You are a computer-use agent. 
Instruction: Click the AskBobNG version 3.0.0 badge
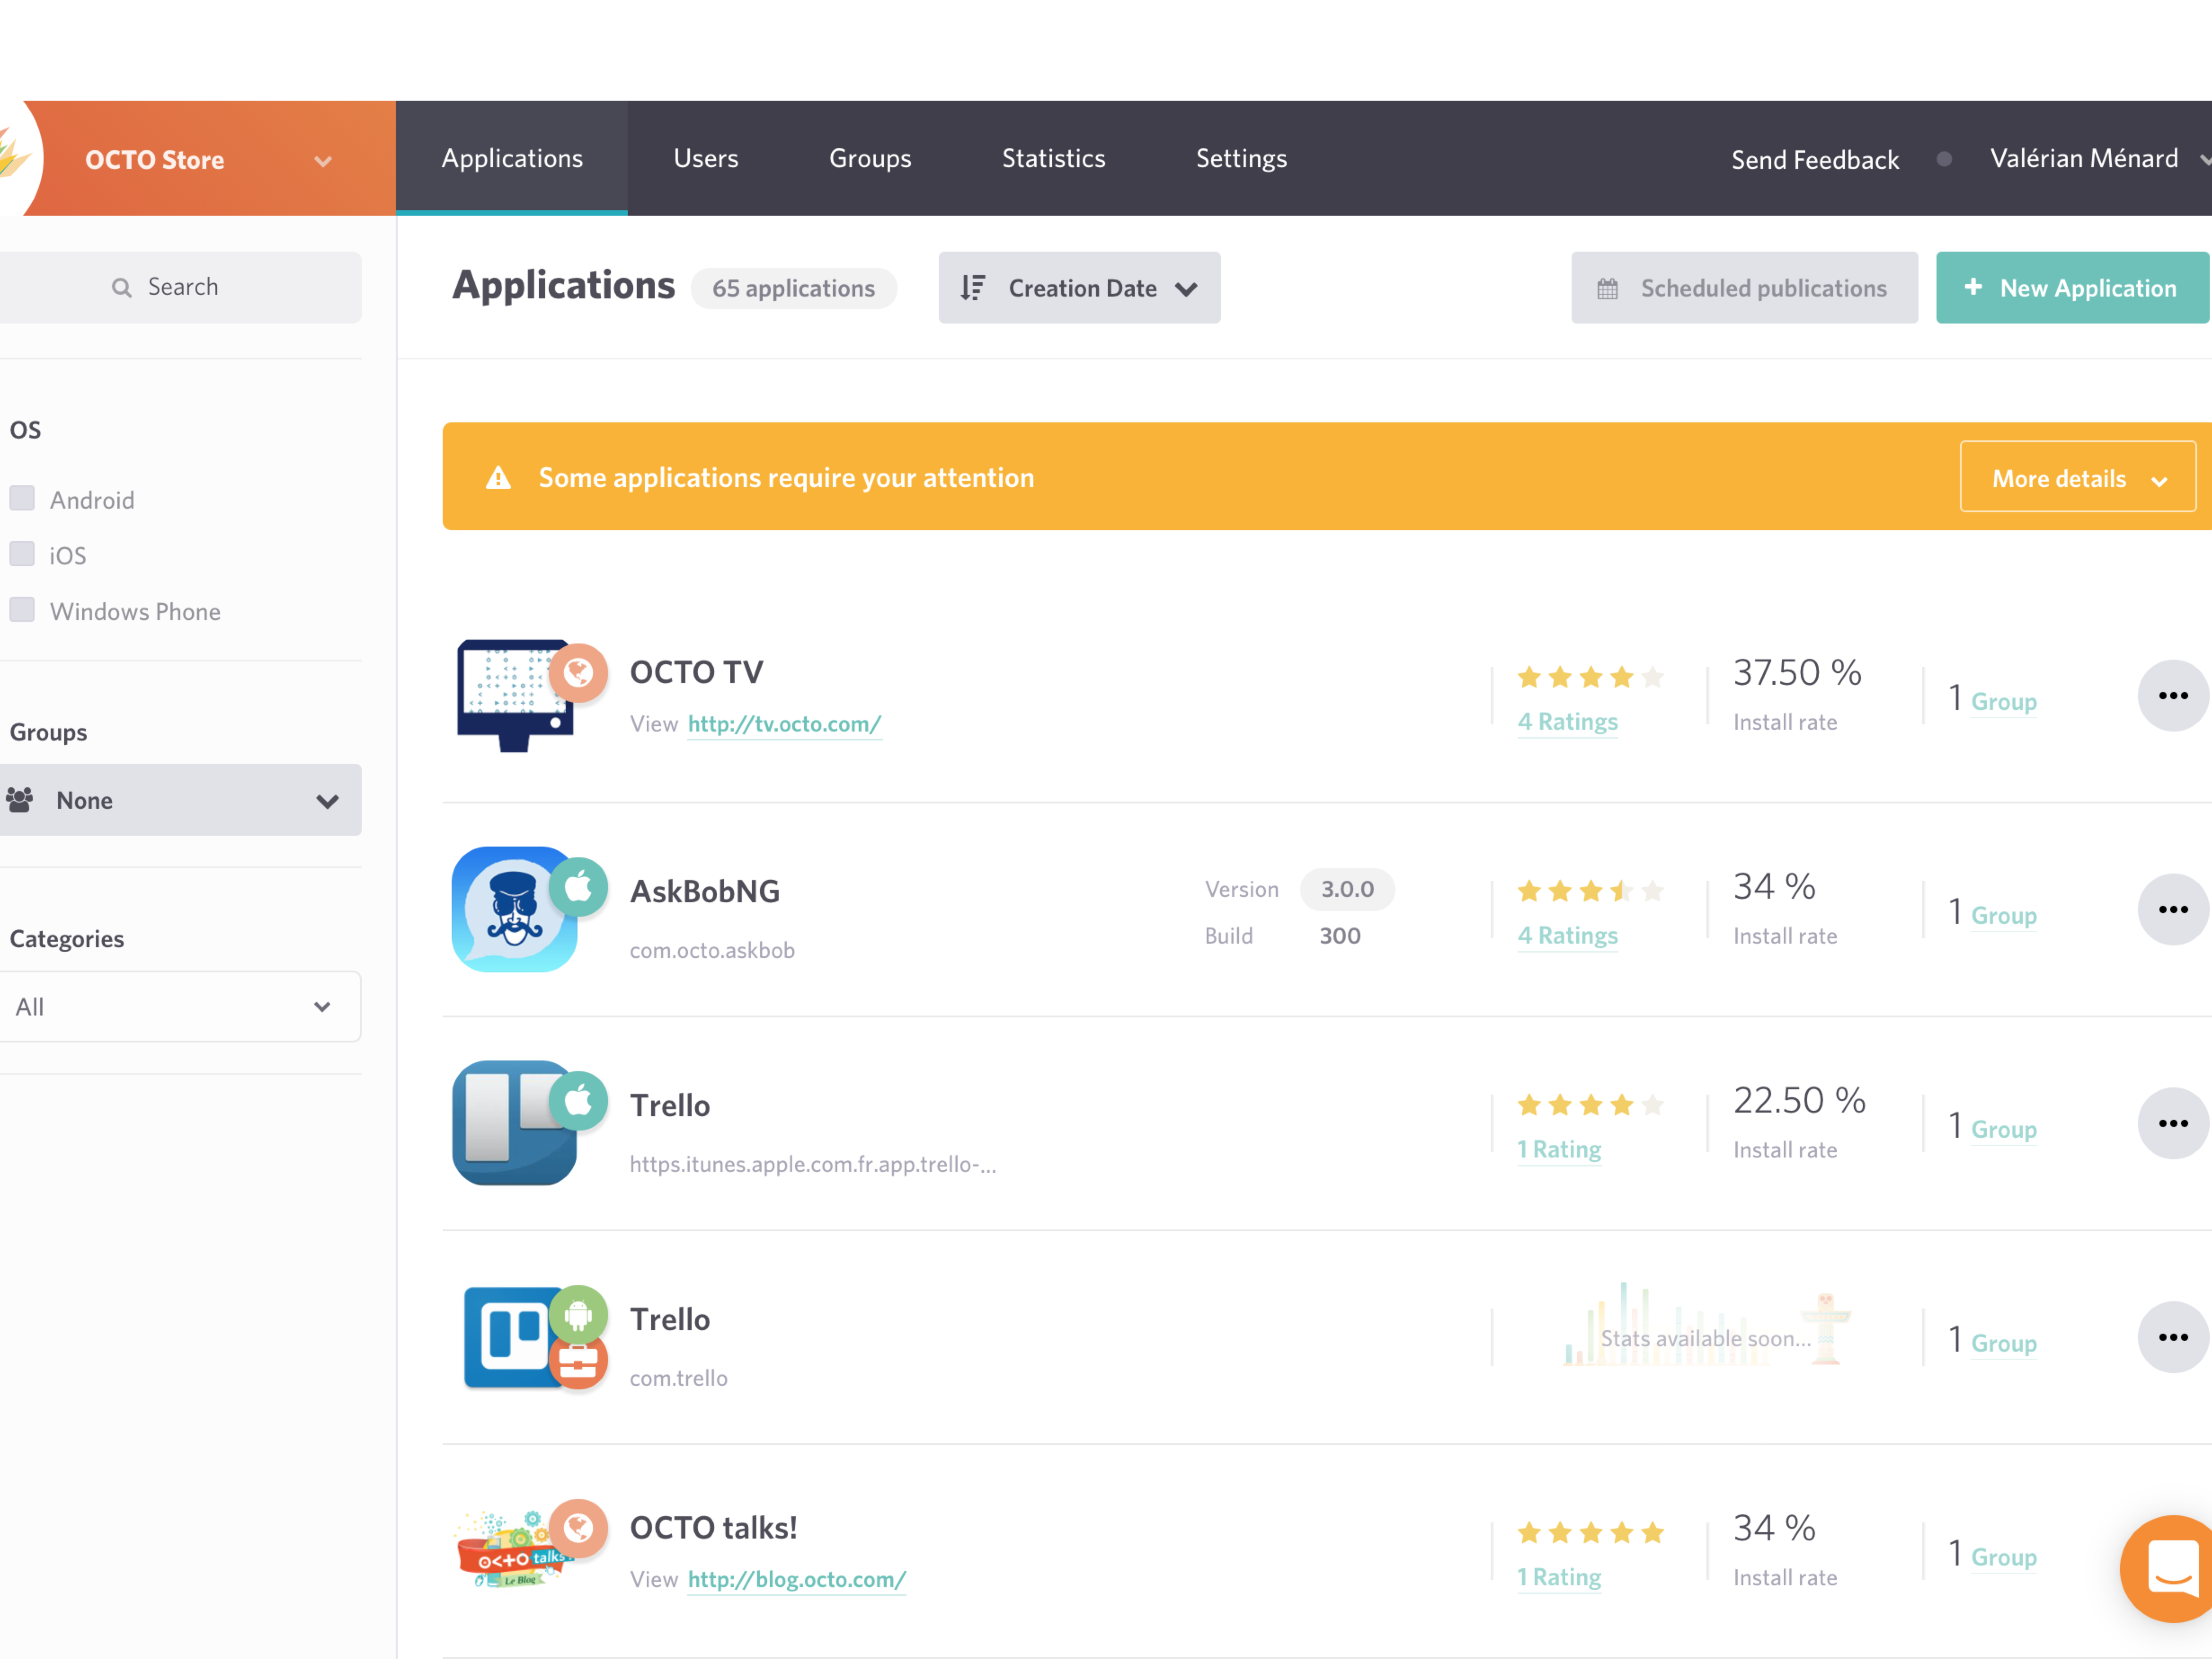[x=1347, y=889]
